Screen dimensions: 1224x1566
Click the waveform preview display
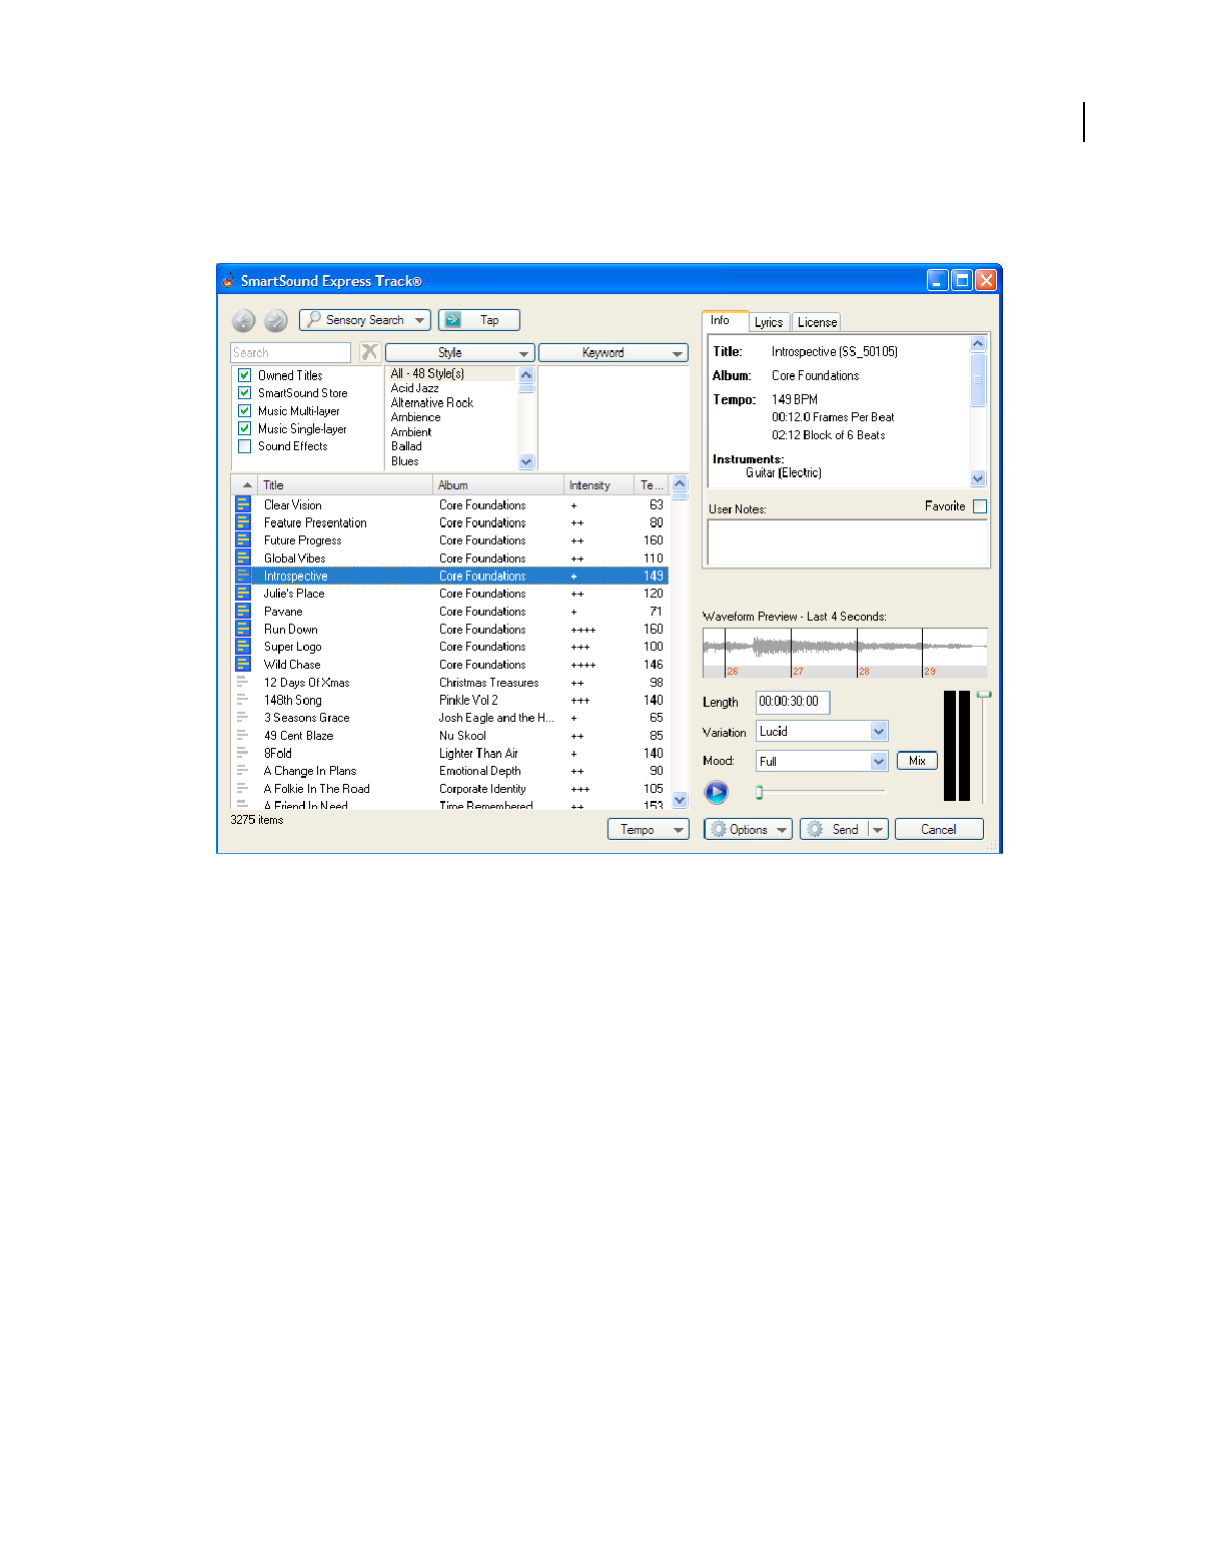tap(845, 653)
